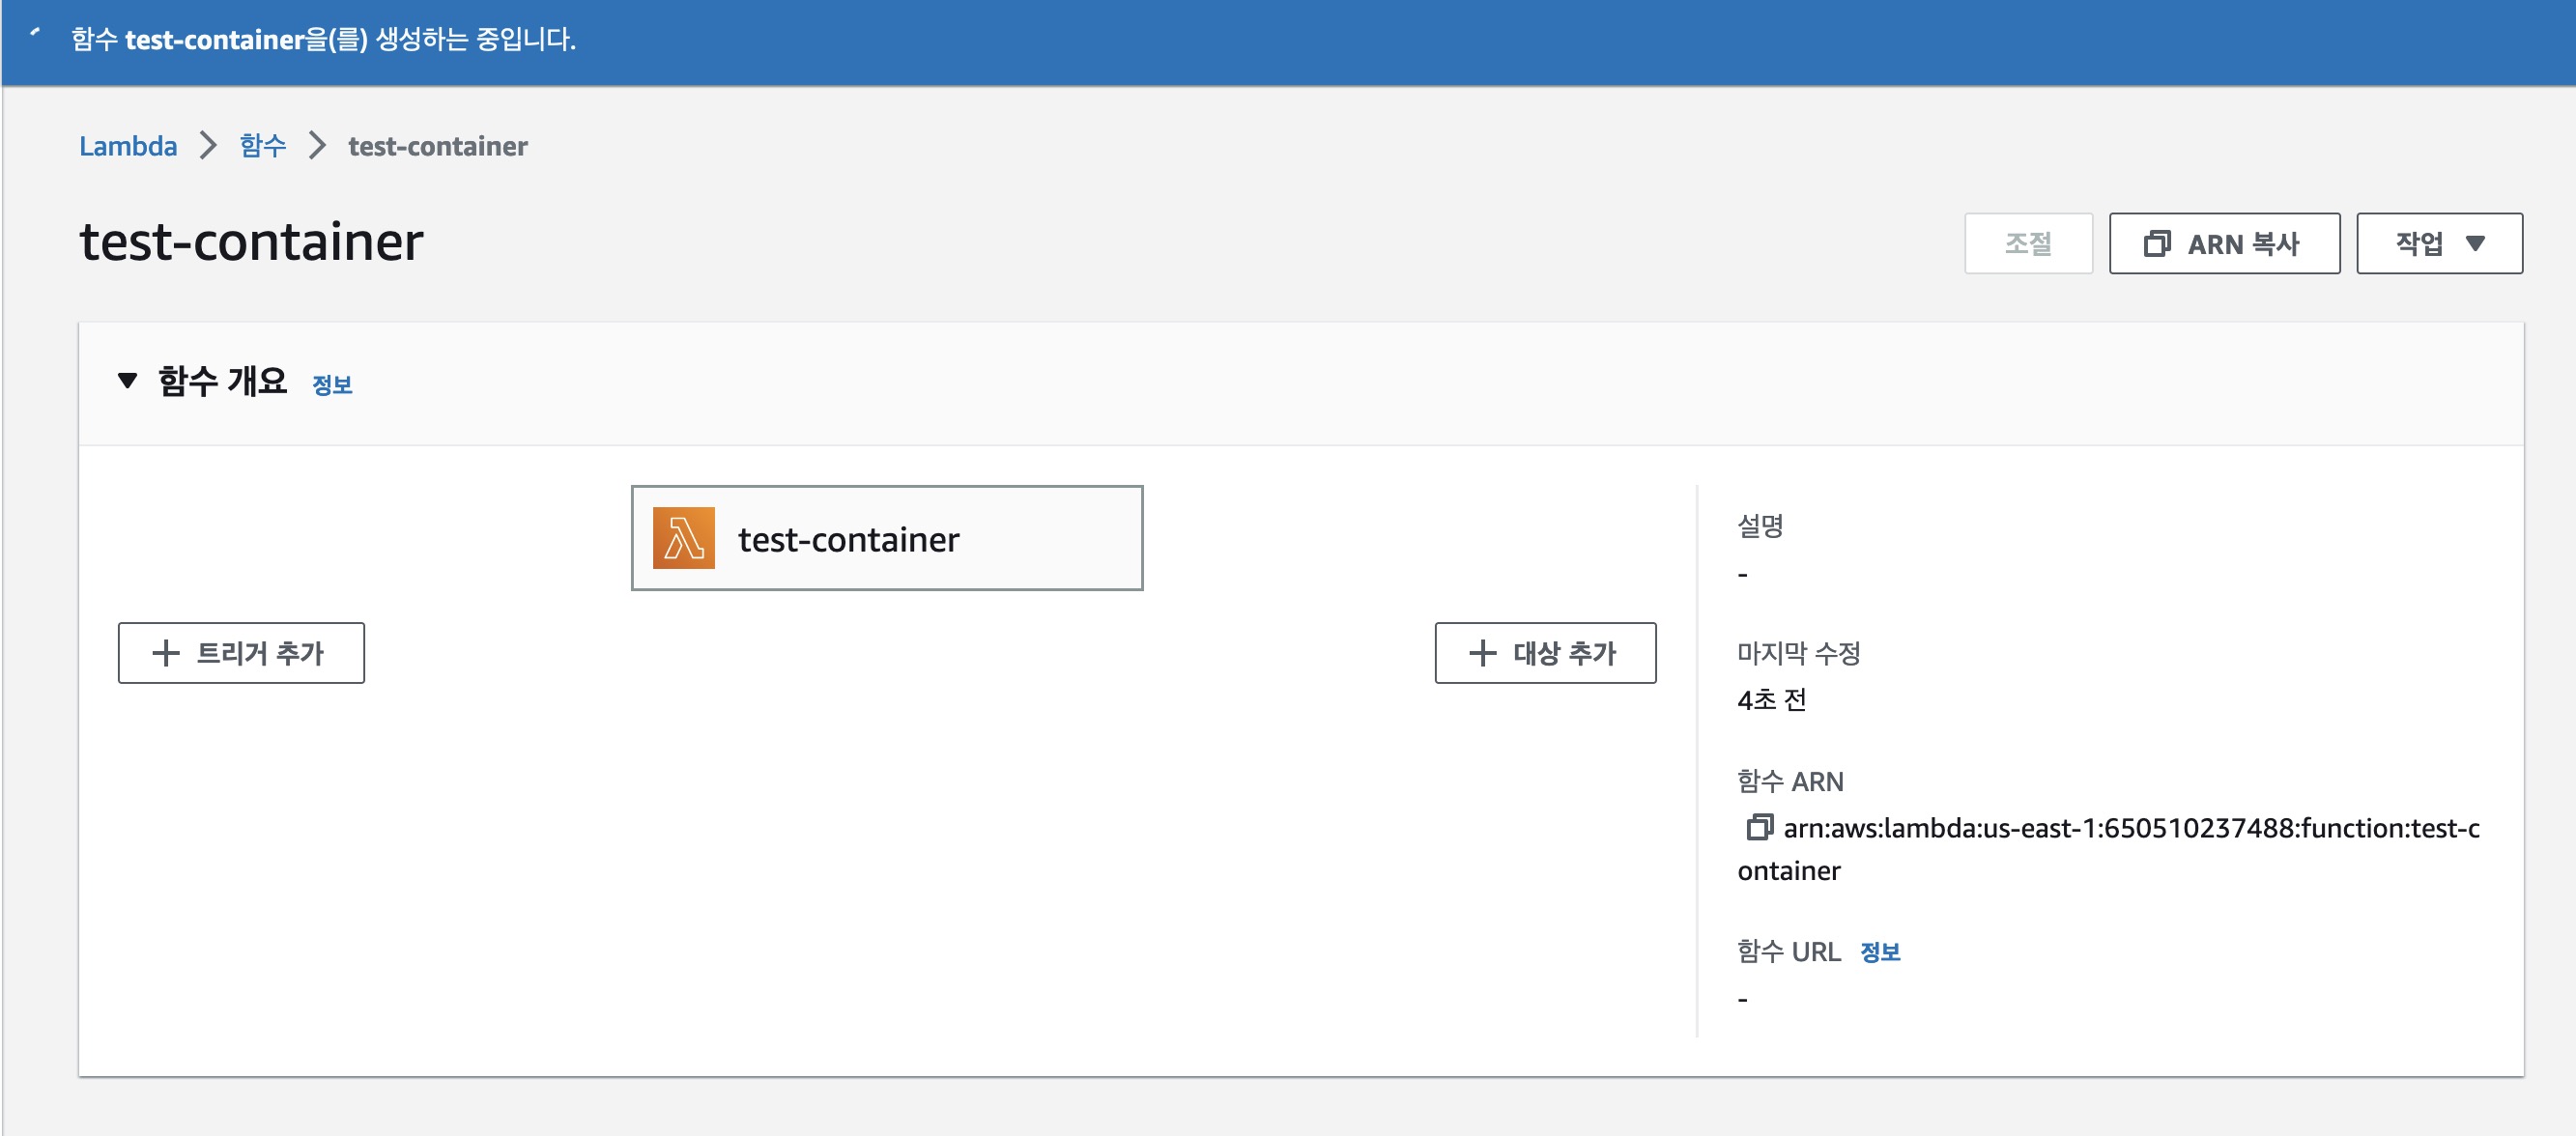The height and width of the screenshot is (1136, 2576).
Task: Click copy icon in ARN 복사 button
Action: pyautogui.click(x=2157, y=243)
